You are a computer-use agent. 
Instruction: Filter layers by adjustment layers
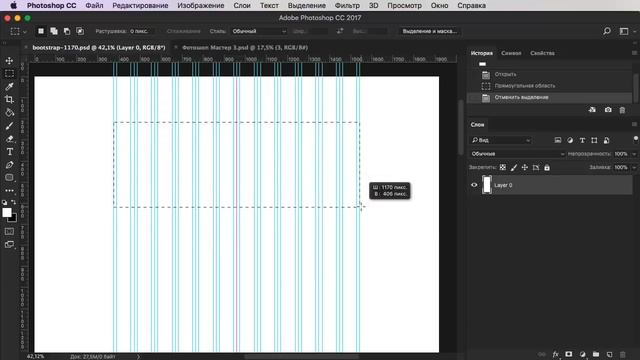tap(570, 140)
